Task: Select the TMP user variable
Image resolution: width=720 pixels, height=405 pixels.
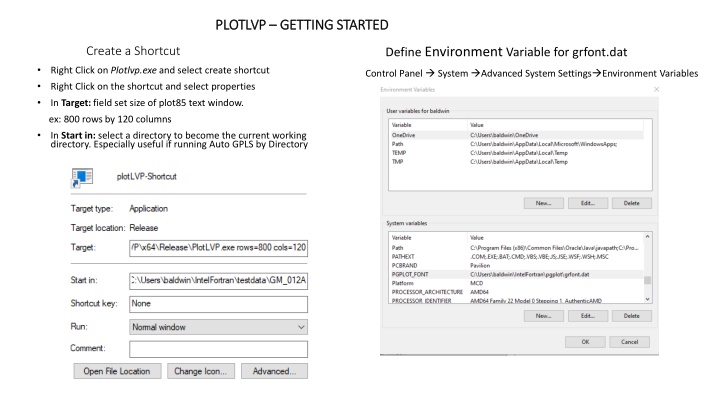Action: coord(516,162)
